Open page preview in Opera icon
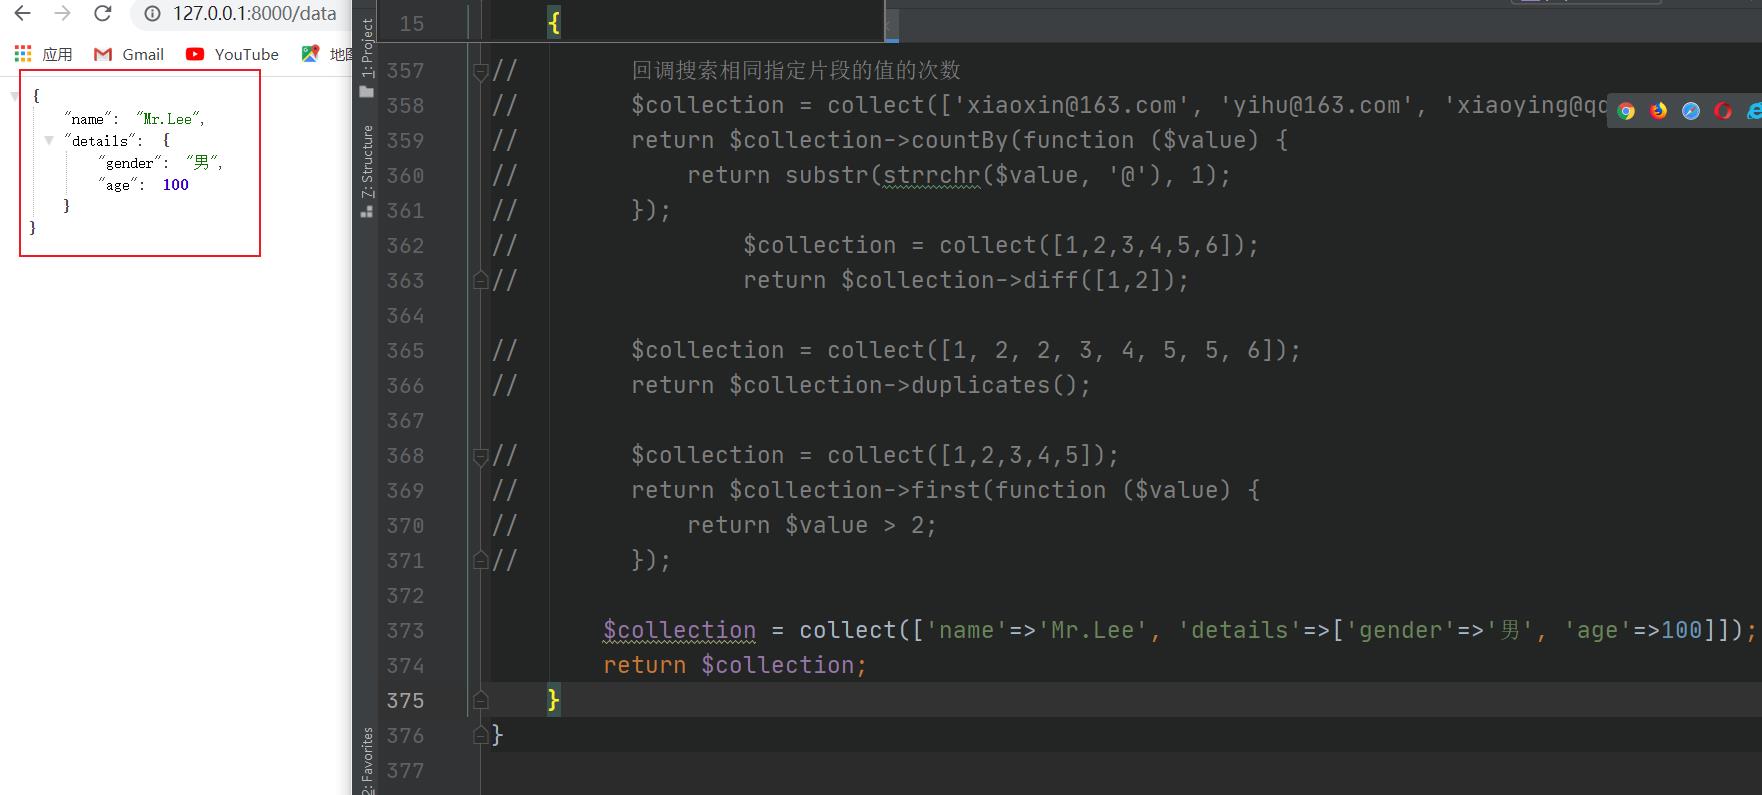Image resolution: width=1762 pixels, height=795 pixels. click(1722, 111)
